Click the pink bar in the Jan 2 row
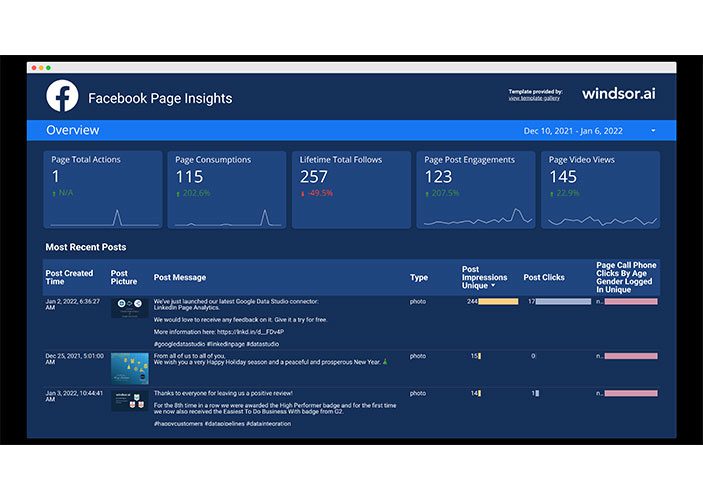This screenshot has height=500, width=703. [631, 301]
